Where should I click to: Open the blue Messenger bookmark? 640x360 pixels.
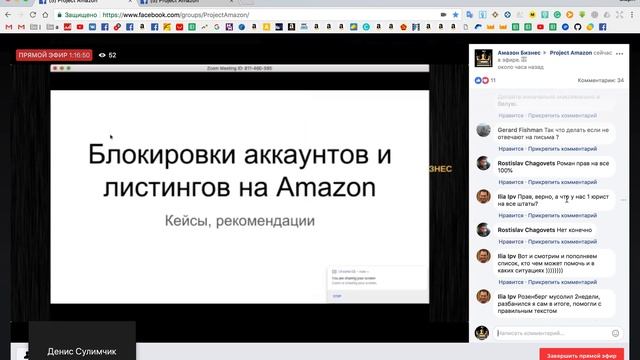coord(565,27)
